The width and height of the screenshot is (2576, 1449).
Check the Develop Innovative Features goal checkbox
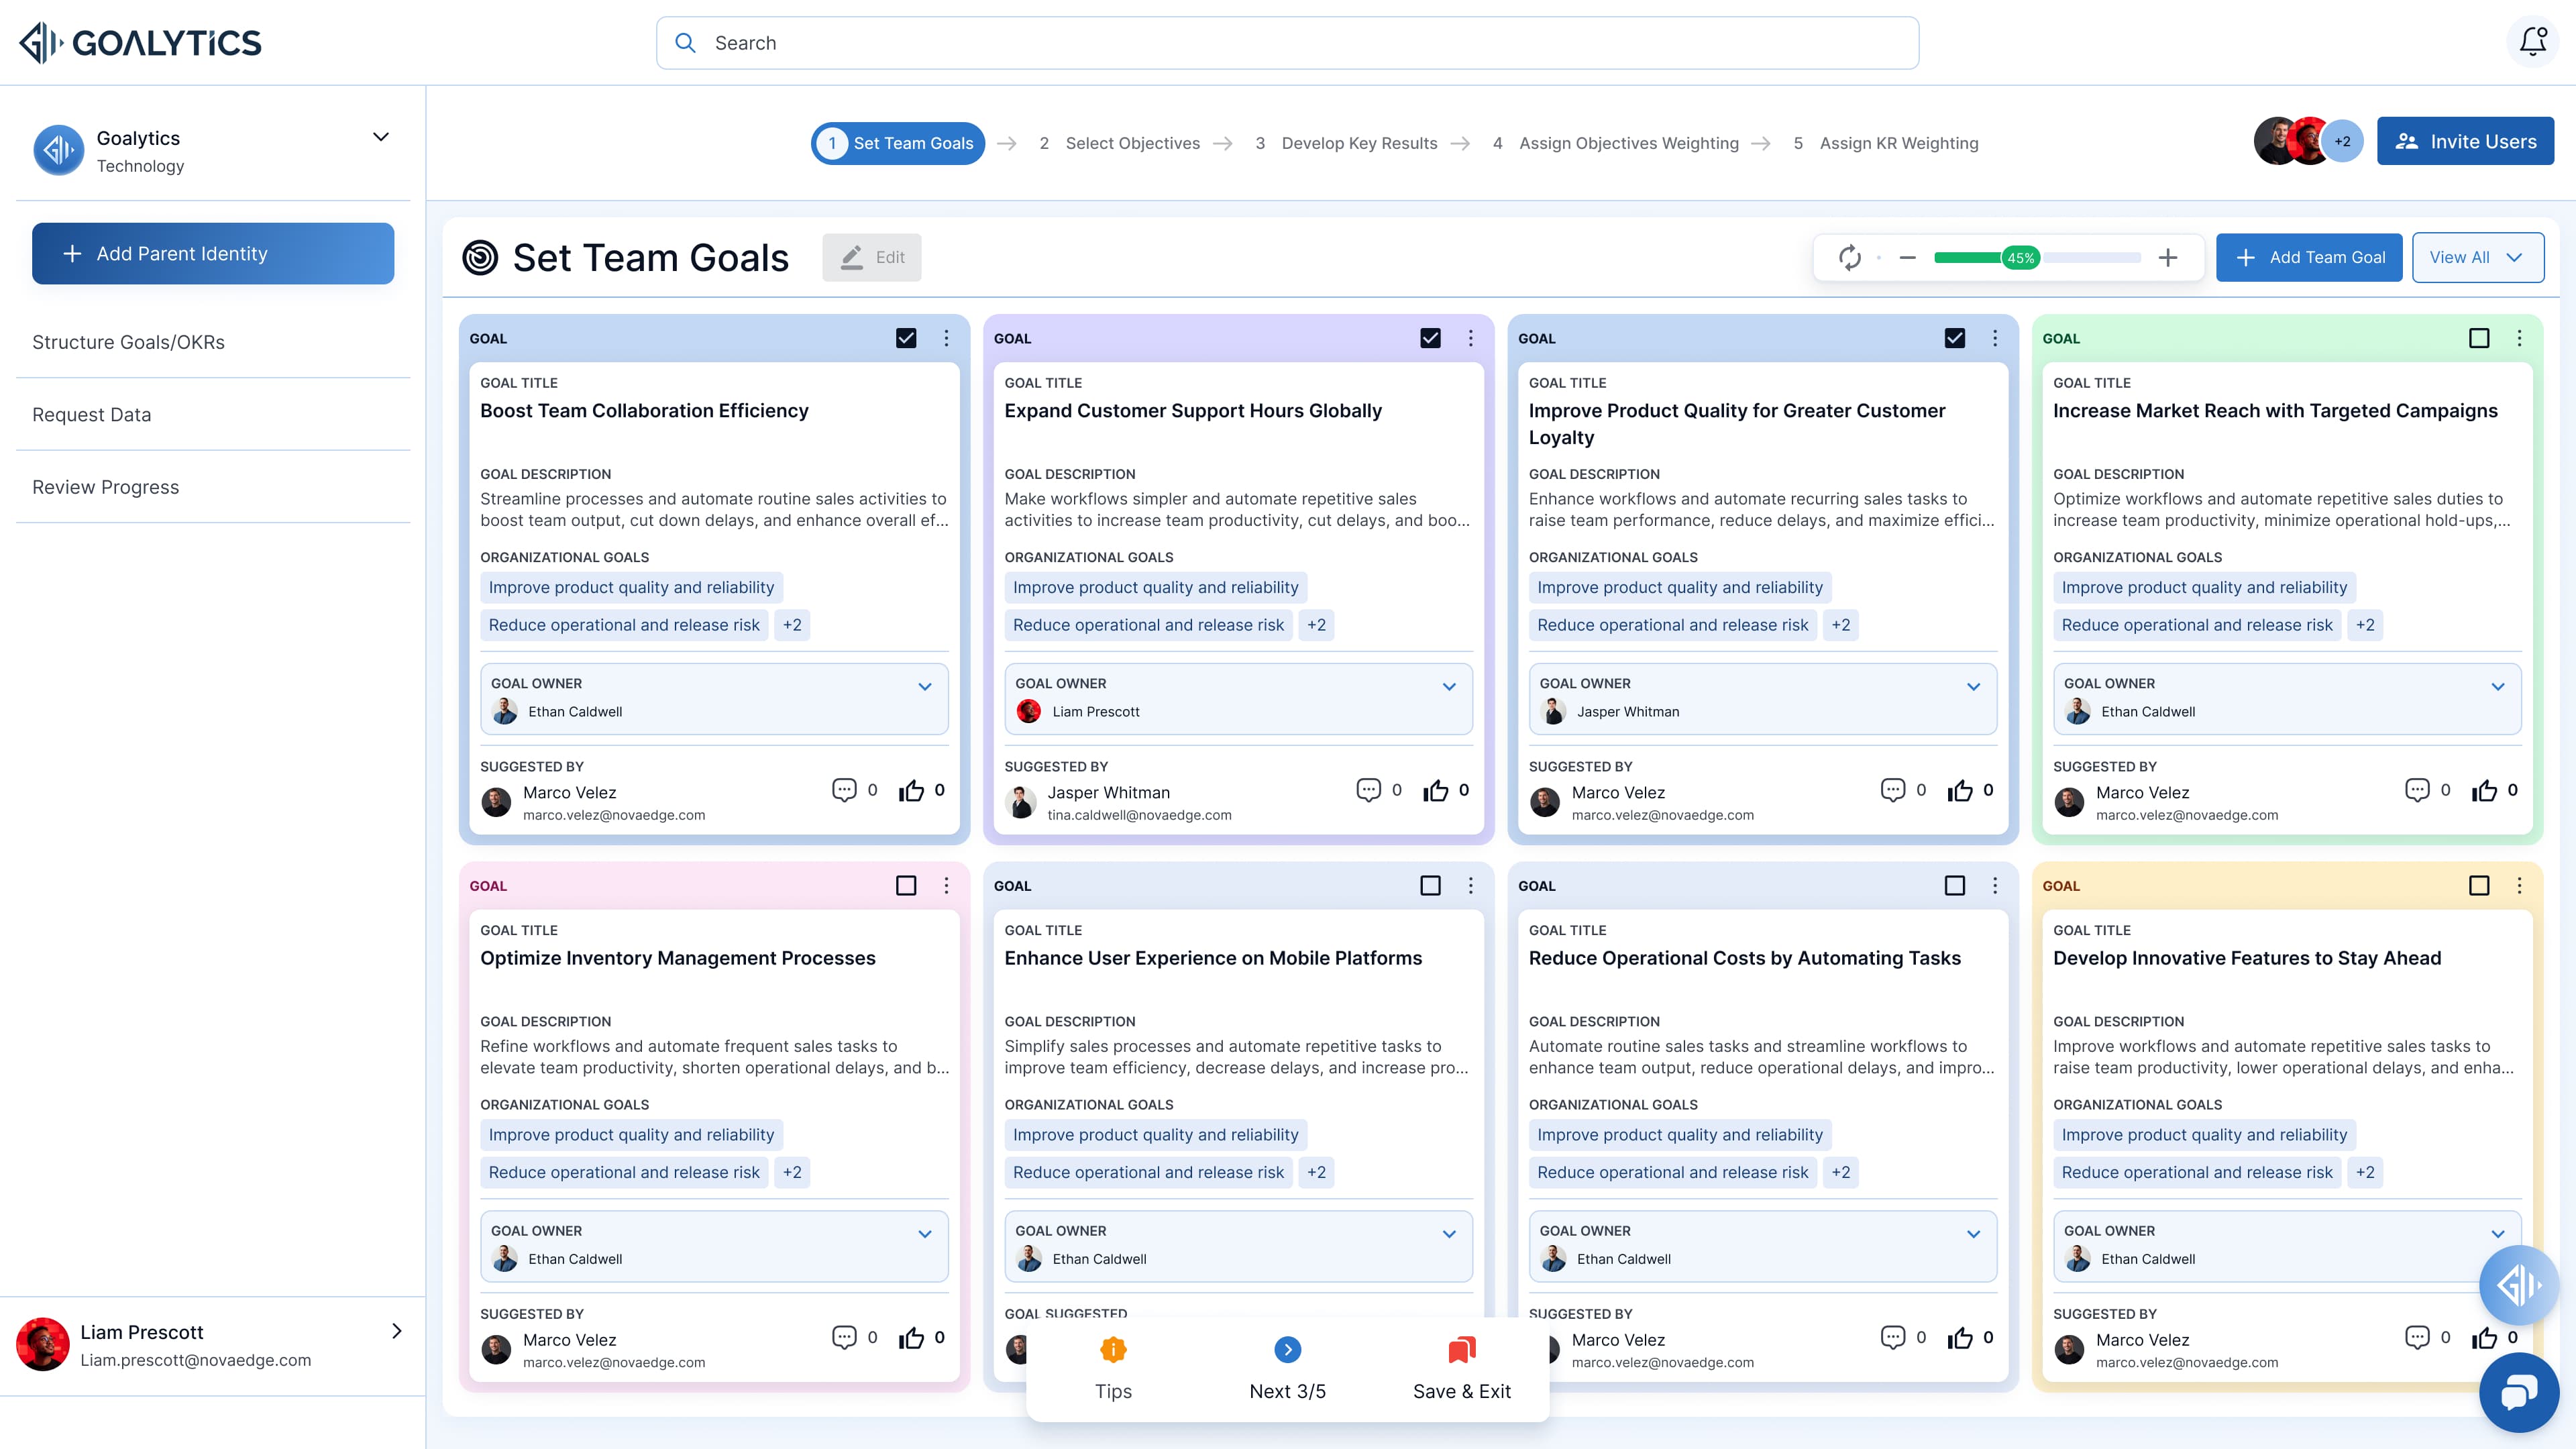click(2479, 885)
